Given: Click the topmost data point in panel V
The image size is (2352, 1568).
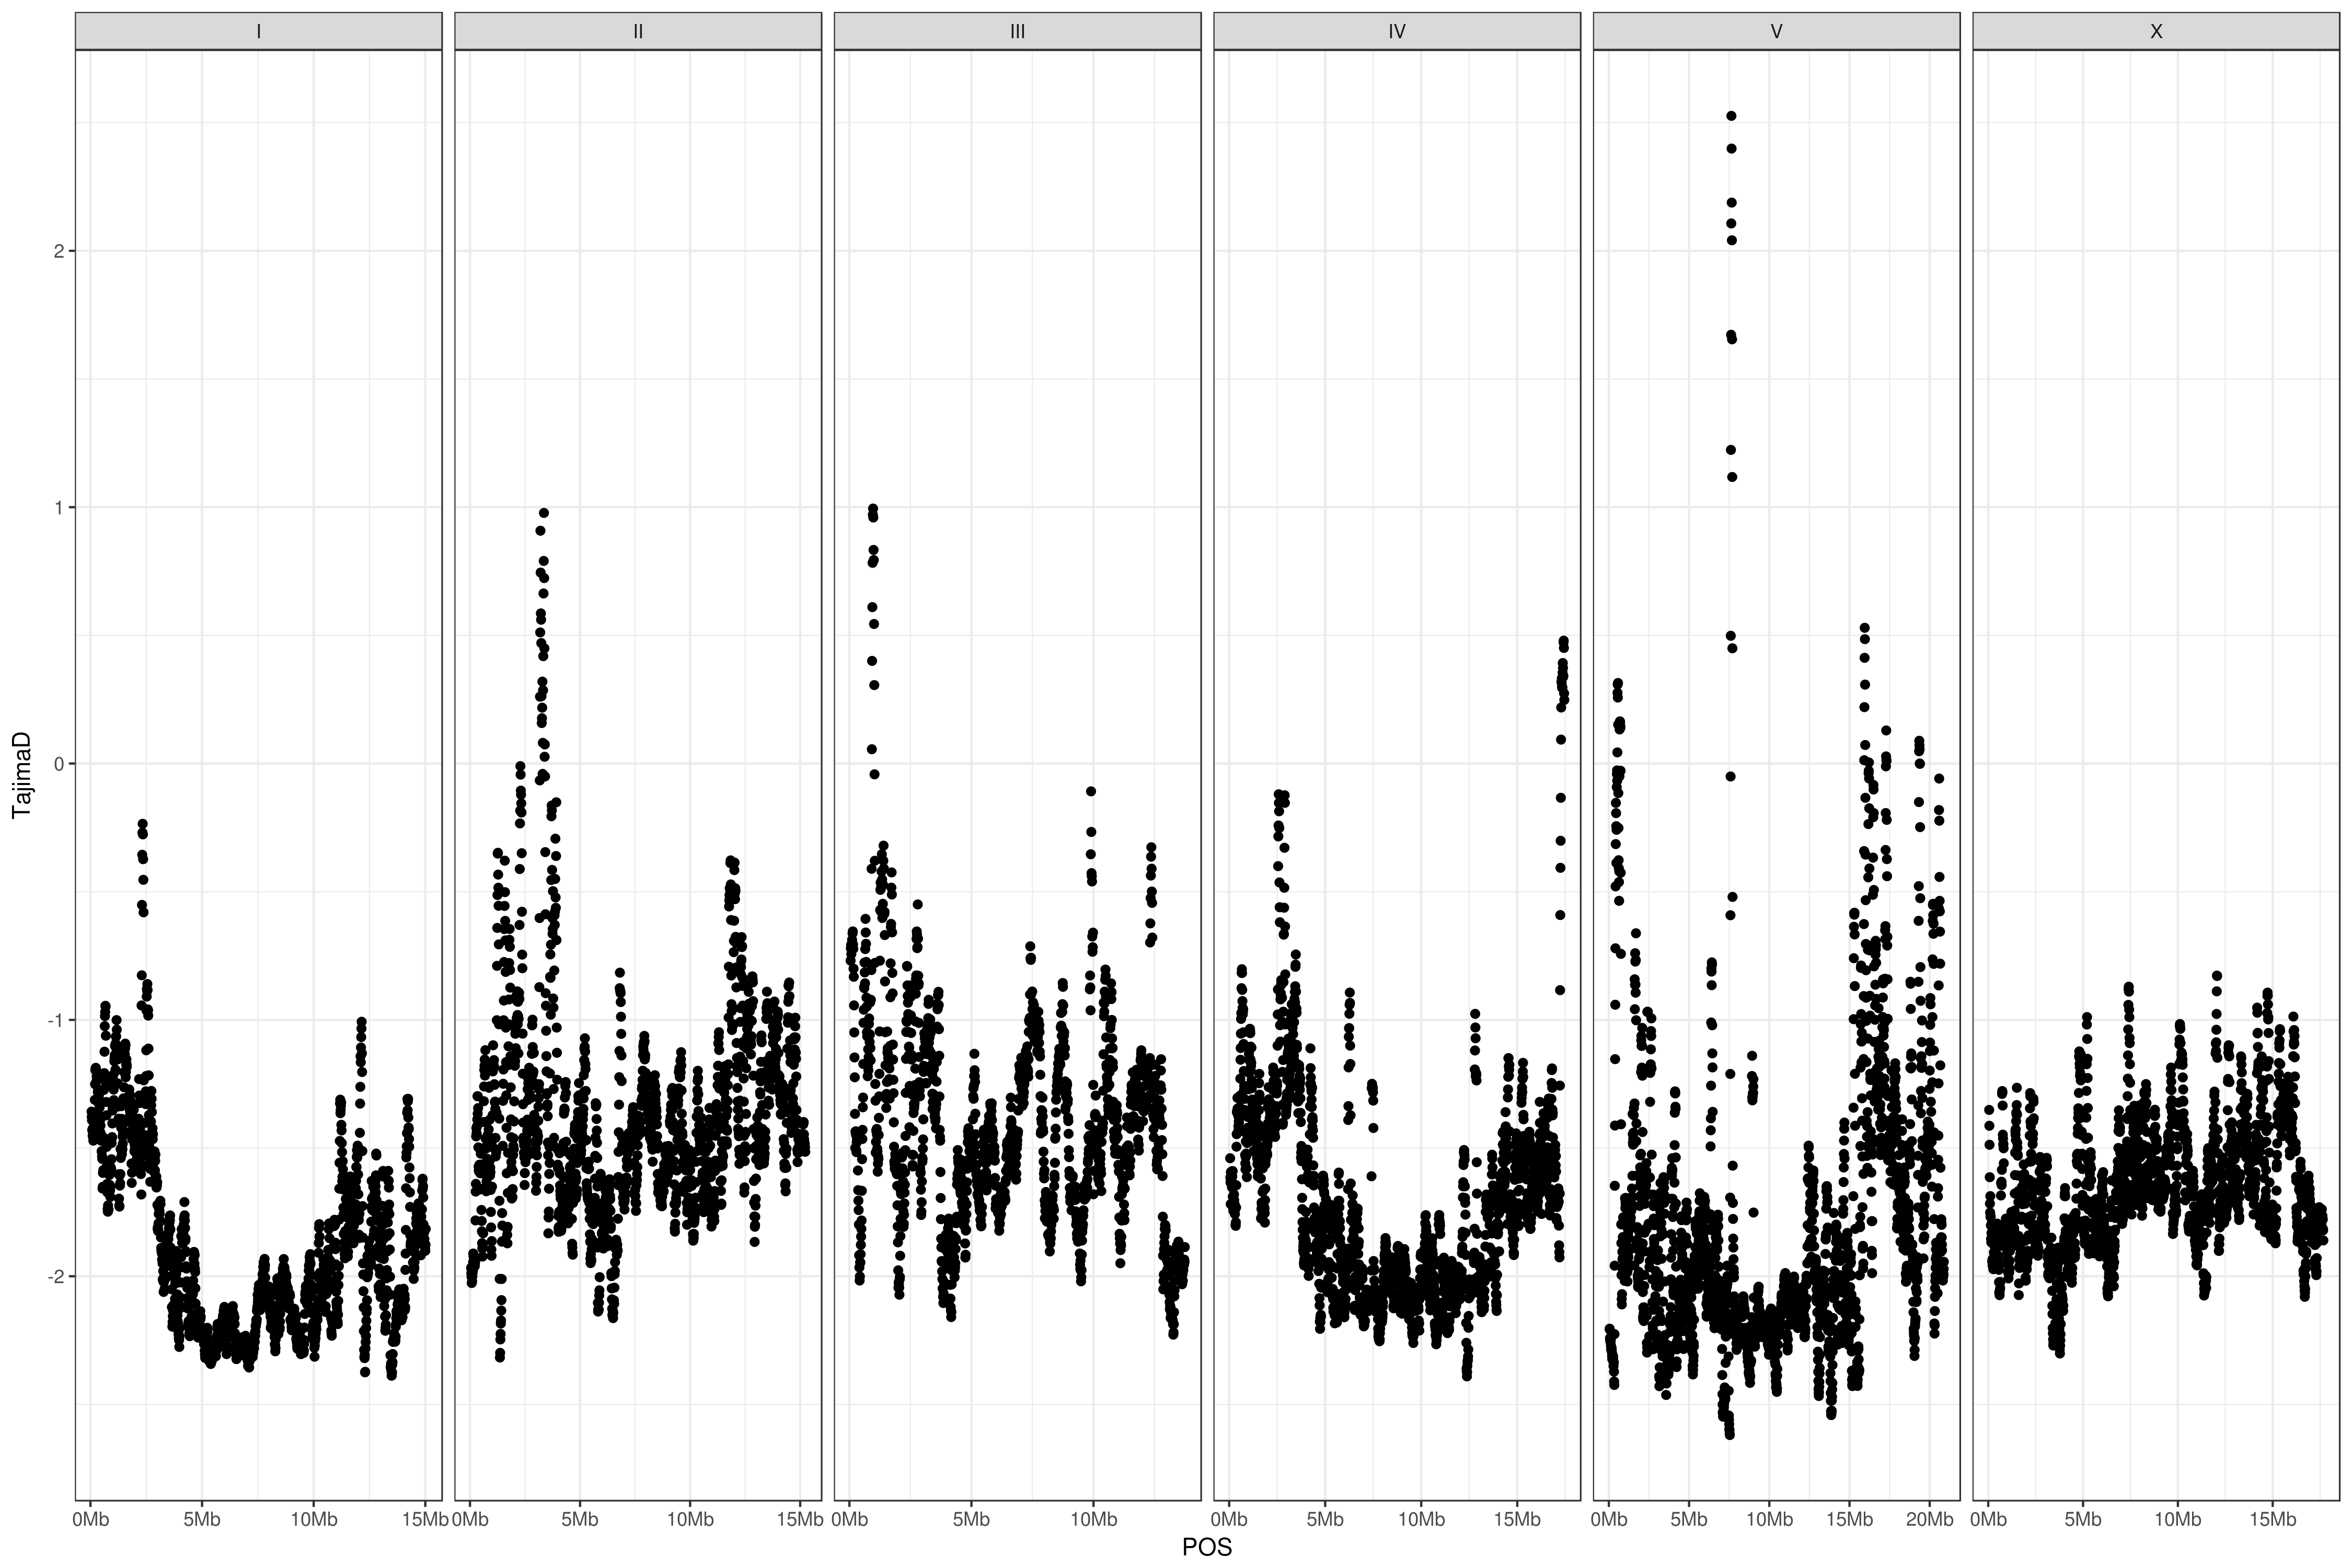Looking at the screenshot, I should pyautogui.click(x=1731, y=116).
